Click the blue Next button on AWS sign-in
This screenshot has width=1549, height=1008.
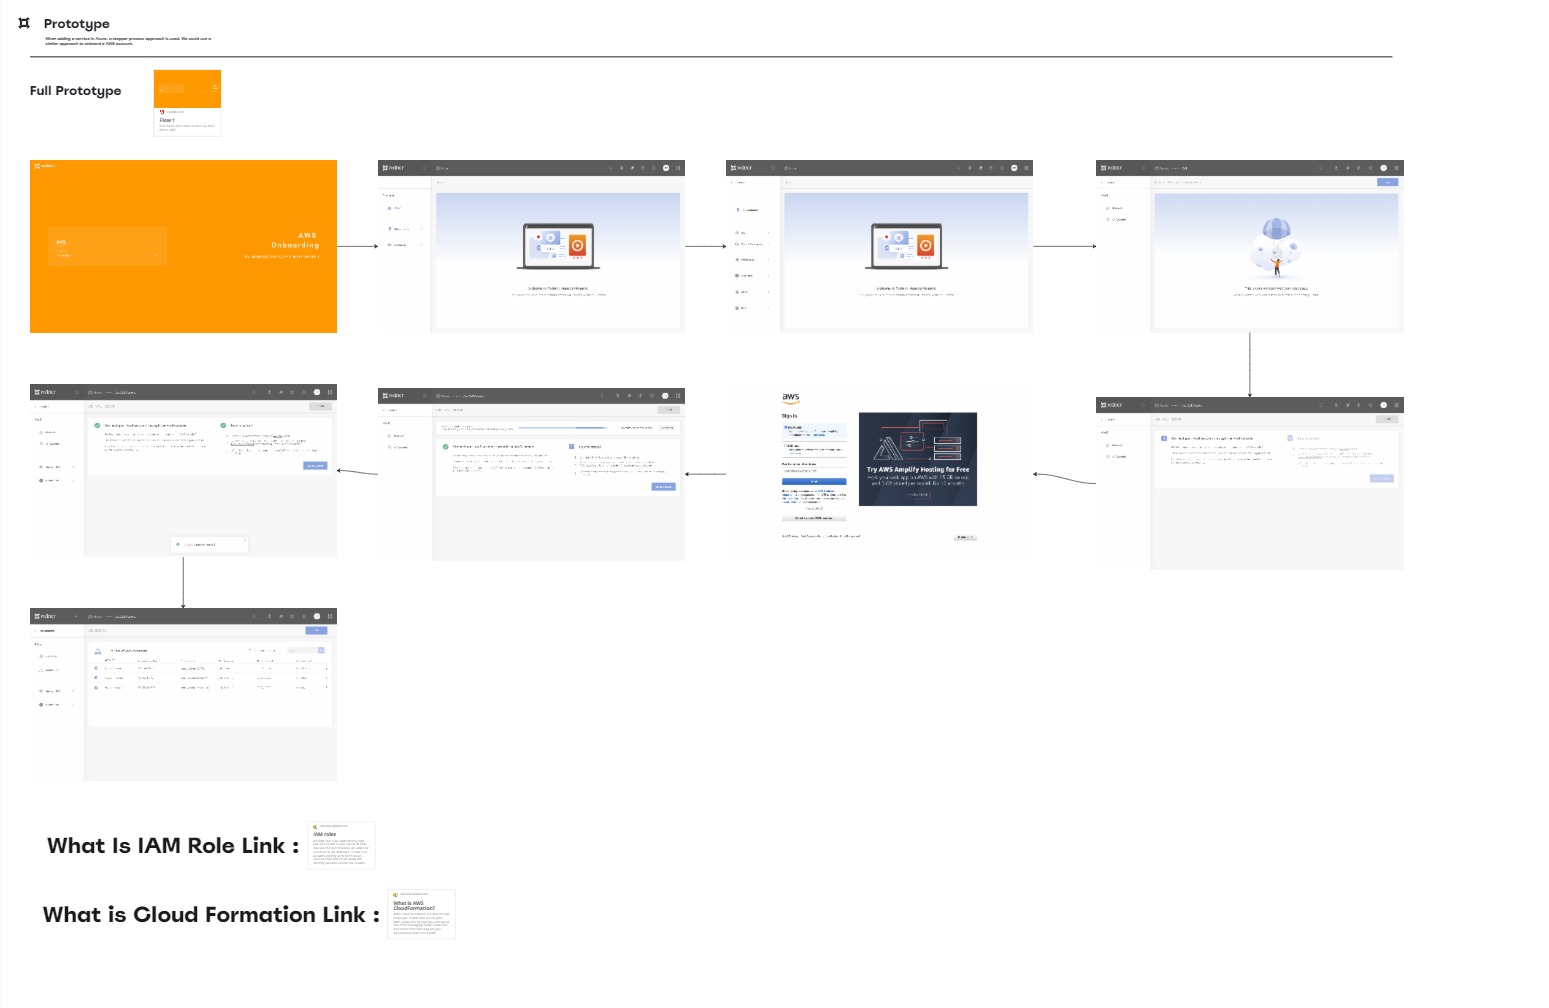tap(813, 481)
